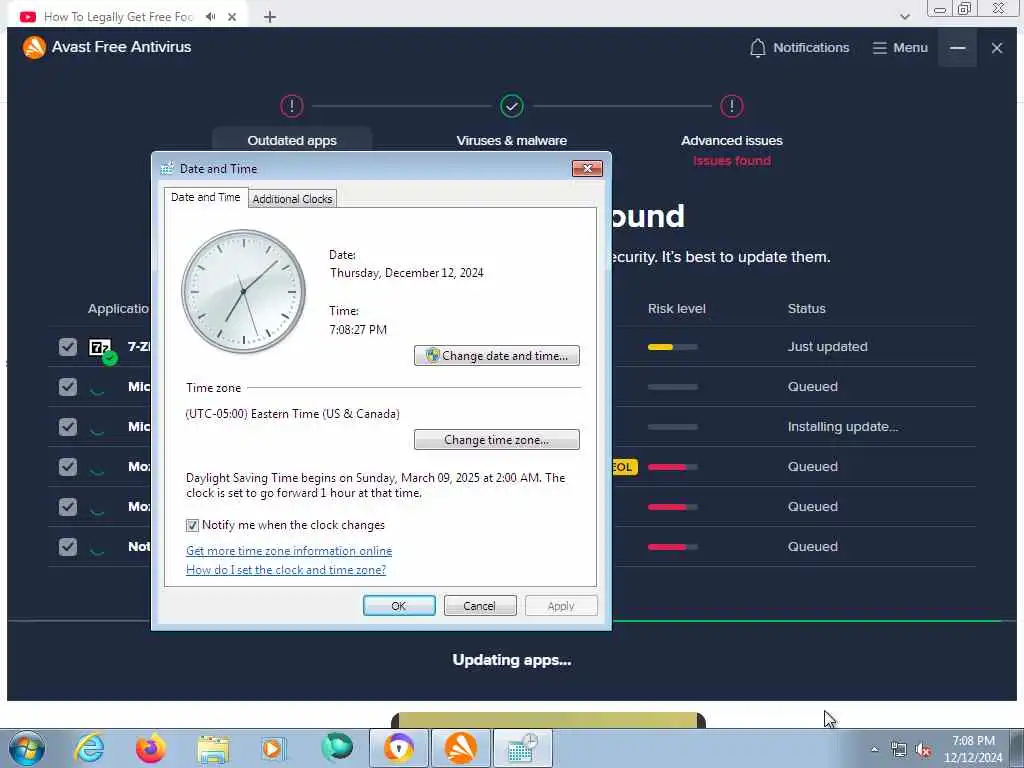Click the red risk bar in bottom Queued row
The height and width of the screenshot is (768, 1024).
673,547
